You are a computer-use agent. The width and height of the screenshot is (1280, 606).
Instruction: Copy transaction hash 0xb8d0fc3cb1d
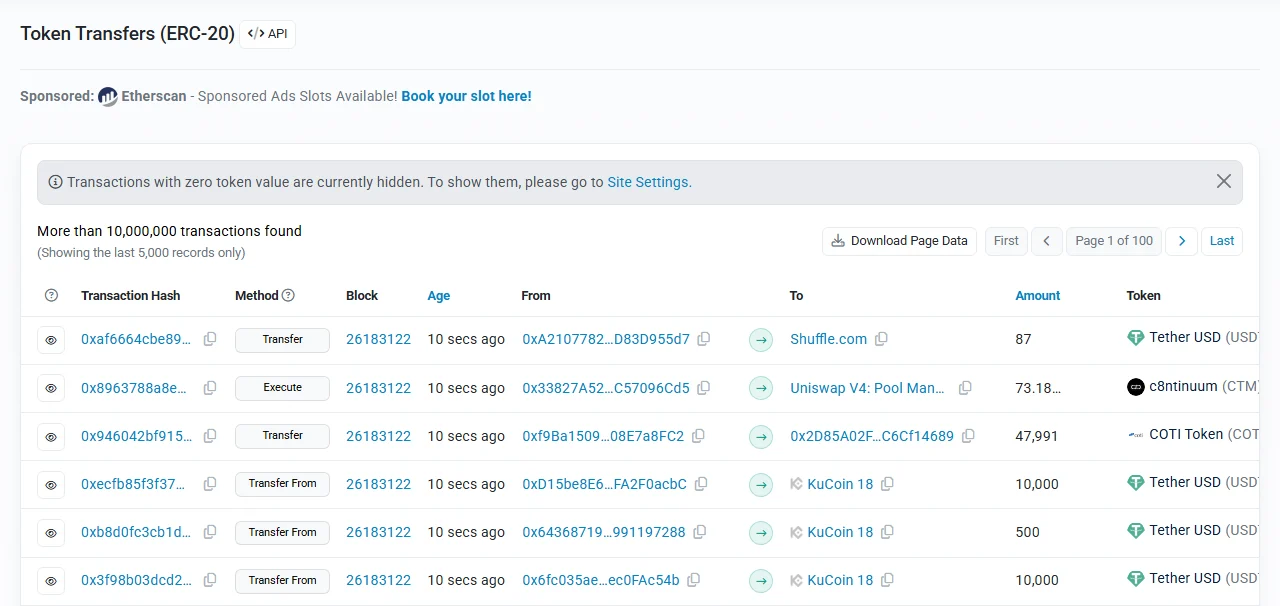click(x=210, y=532)
